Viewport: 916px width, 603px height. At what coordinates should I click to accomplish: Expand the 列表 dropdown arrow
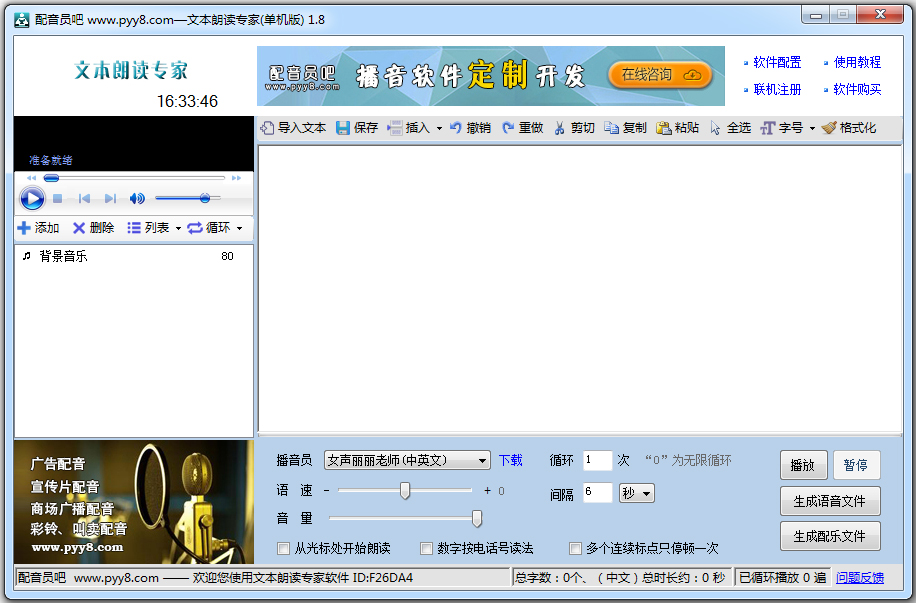pos(178,228)
